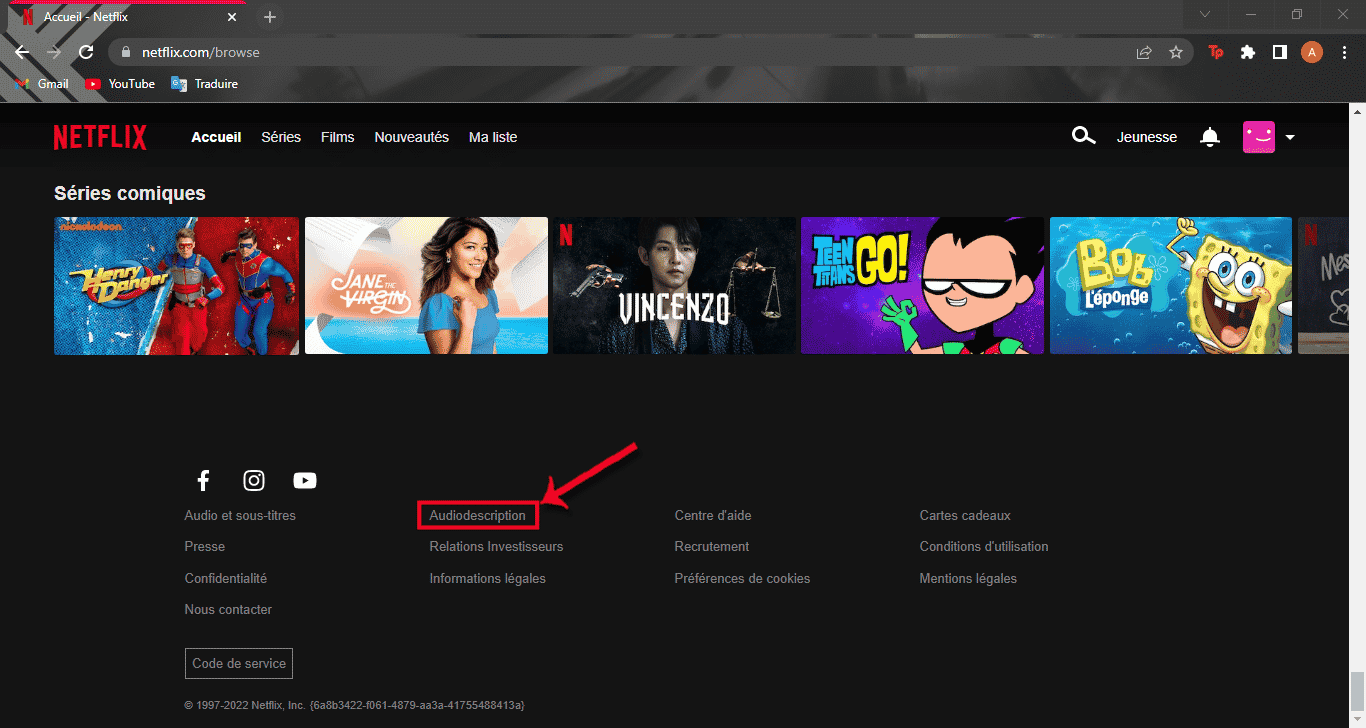Screen dimensions: 1366x728
Task: Open the Recrutement footer link
Action: 712,547
